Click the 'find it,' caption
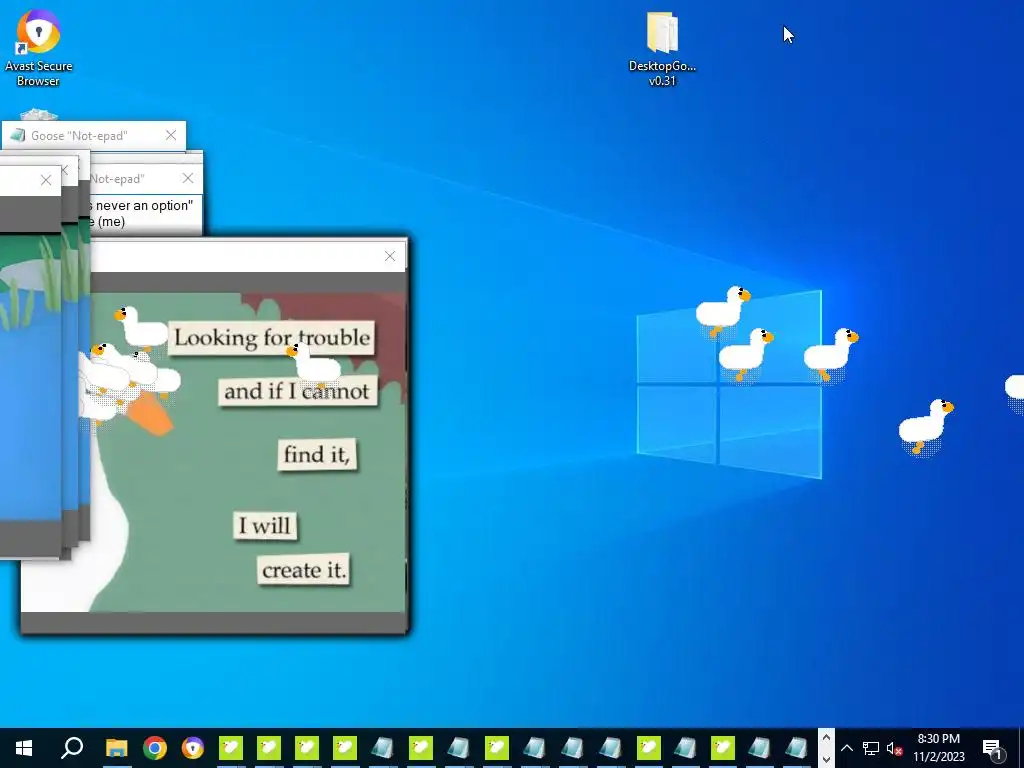Viewport: 1024px width, 768px height. [x=317, y=454]
